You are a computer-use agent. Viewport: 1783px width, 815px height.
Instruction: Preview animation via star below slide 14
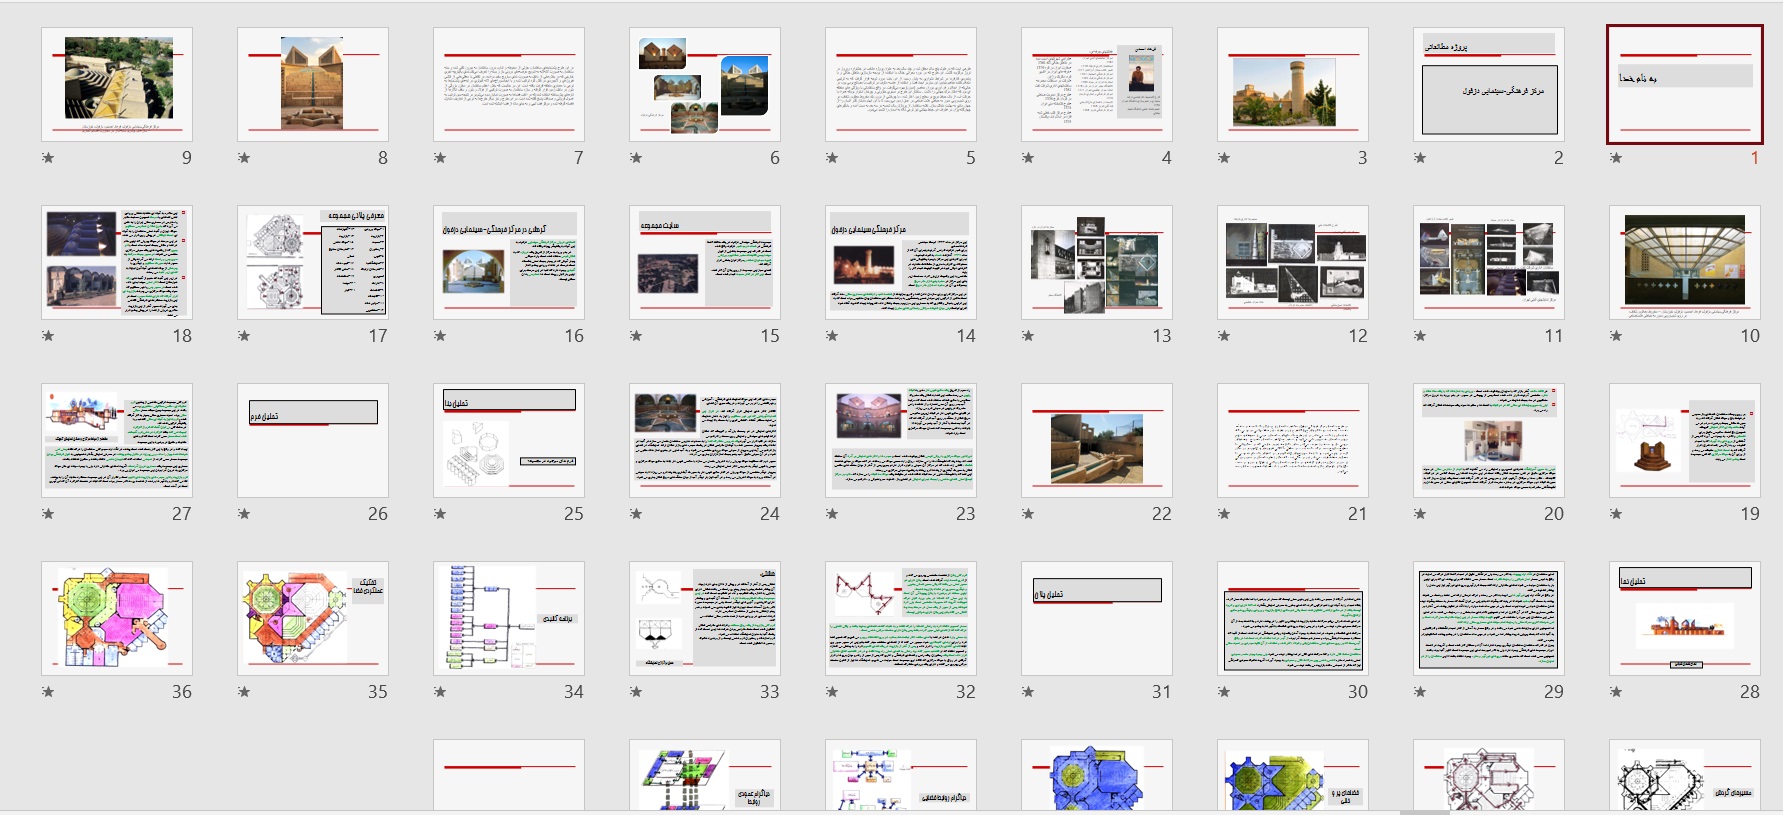pos(832,336)
